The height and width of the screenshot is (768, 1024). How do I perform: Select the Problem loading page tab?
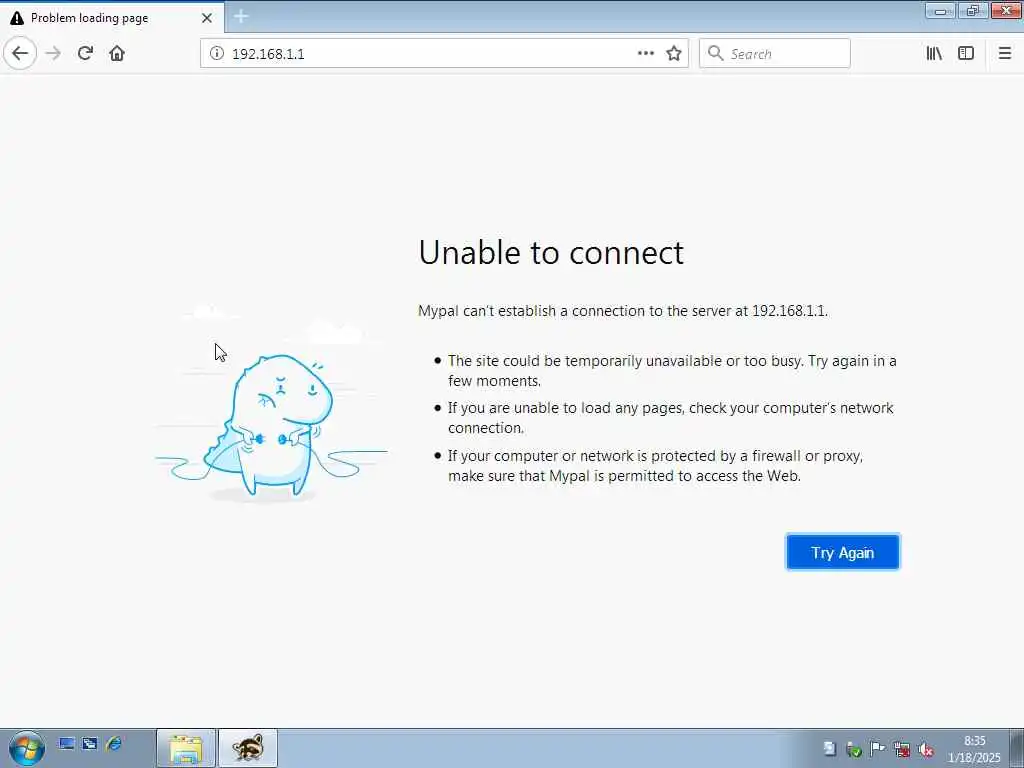112,18
